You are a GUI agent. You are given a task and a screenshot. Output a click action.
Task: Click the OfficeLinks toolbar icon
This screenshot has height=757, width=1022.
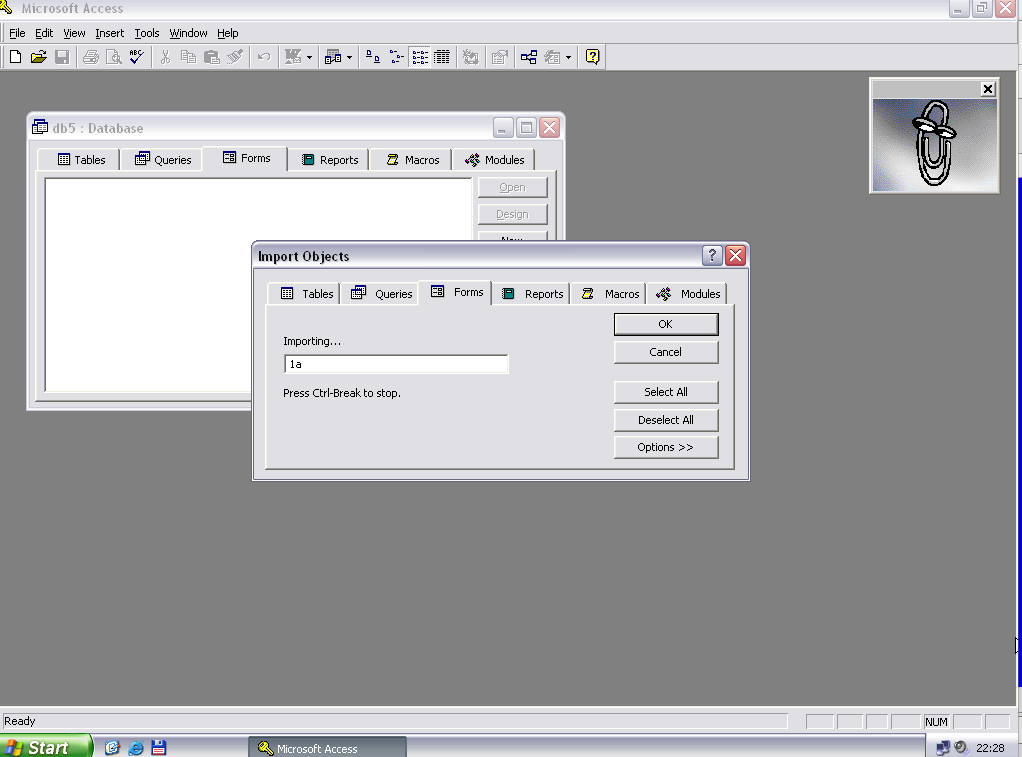[x=293, y=57]
